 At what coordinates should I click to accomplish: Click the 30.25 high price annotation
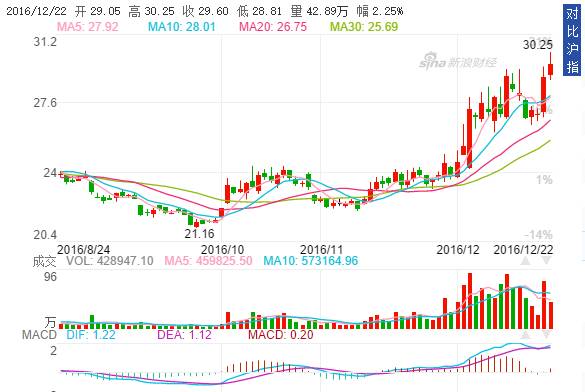click(x=538, y=45)
